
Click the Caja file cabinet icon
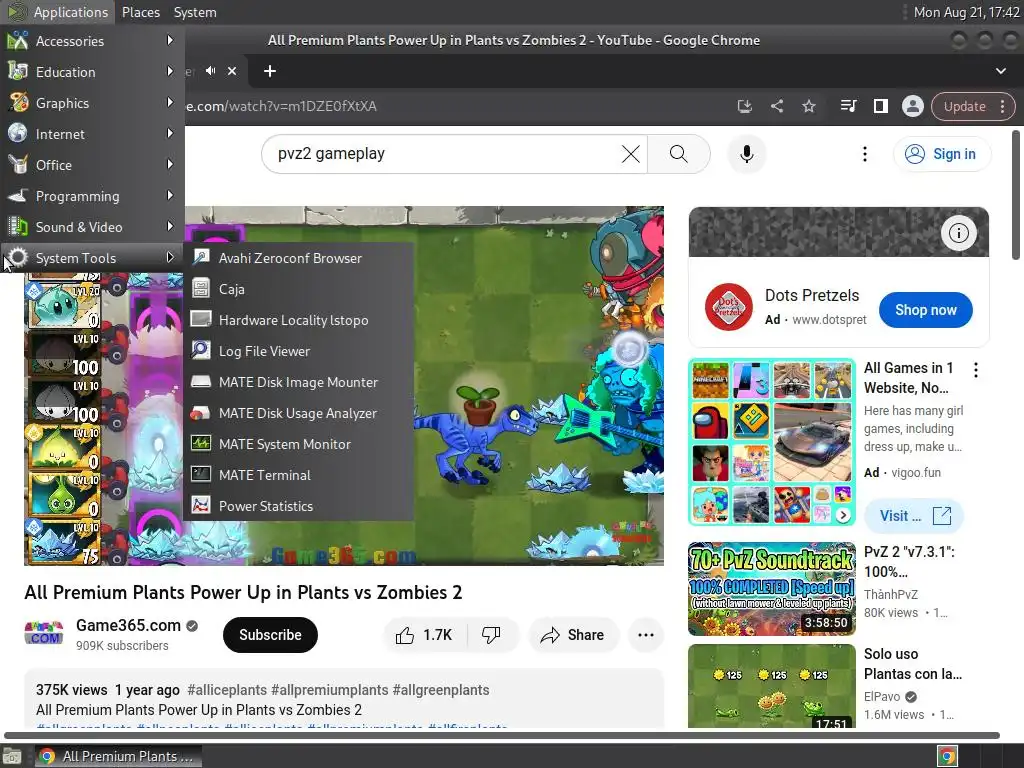(200, 288)
